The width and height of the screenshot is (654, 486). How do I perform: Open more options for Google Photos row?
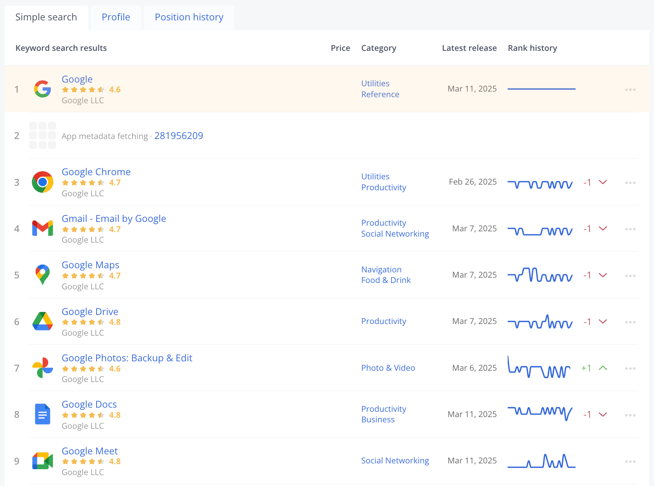click(x=630, y=368)
